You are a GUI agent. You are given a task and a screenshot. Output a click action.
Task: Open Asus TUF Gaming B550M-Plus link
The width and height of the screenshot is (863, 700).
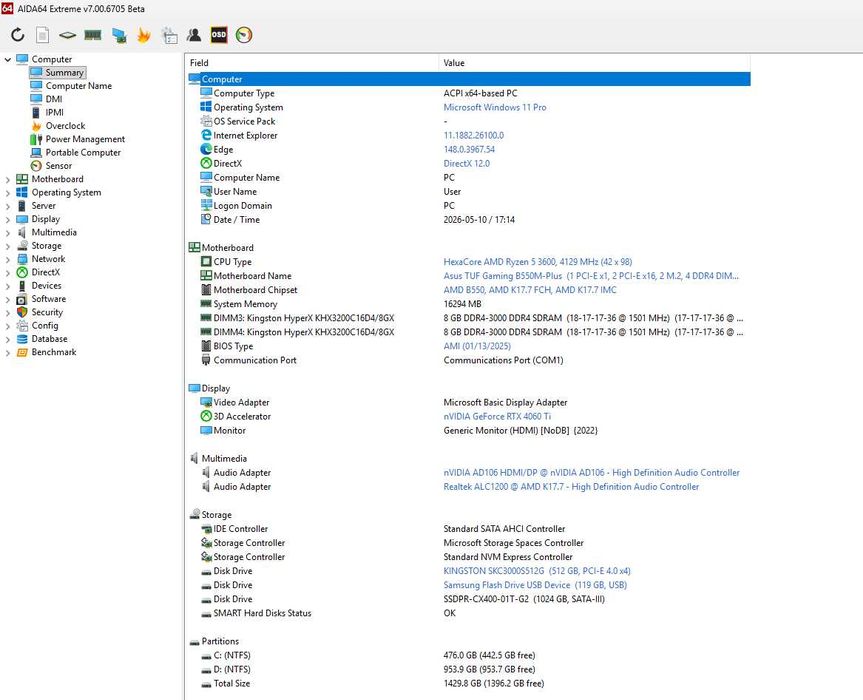[x=591, y=276]
